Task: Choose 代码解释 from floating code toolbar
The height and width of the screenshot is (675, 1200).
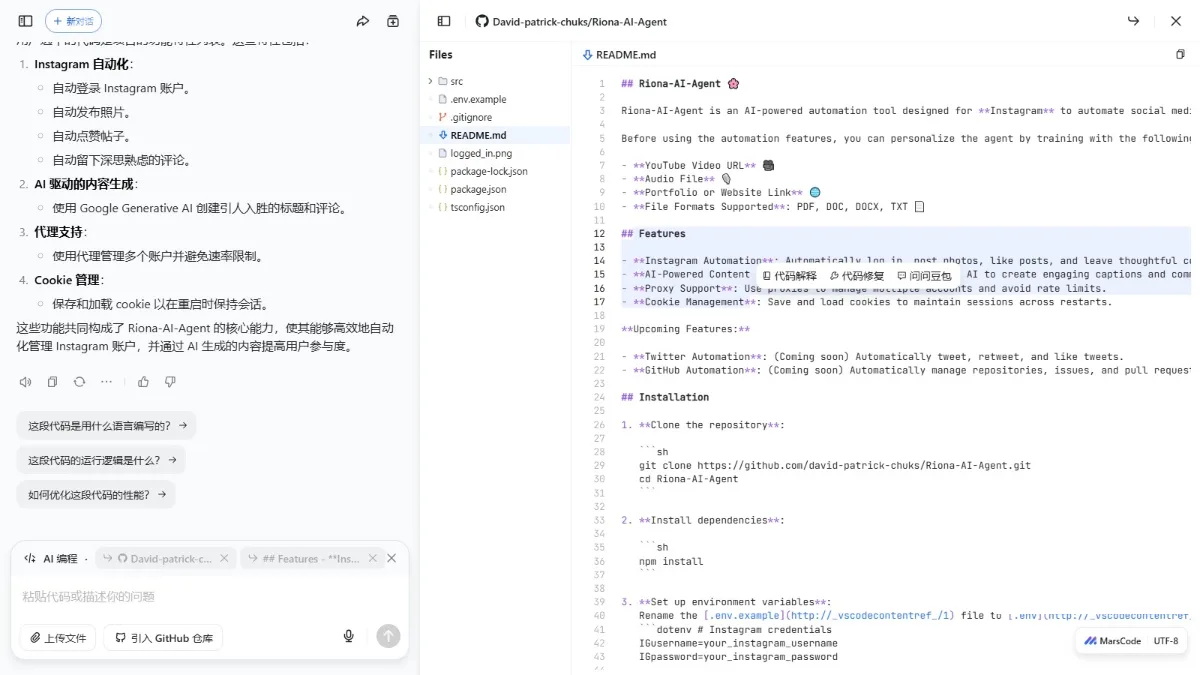Action: [x=790, y=275]
